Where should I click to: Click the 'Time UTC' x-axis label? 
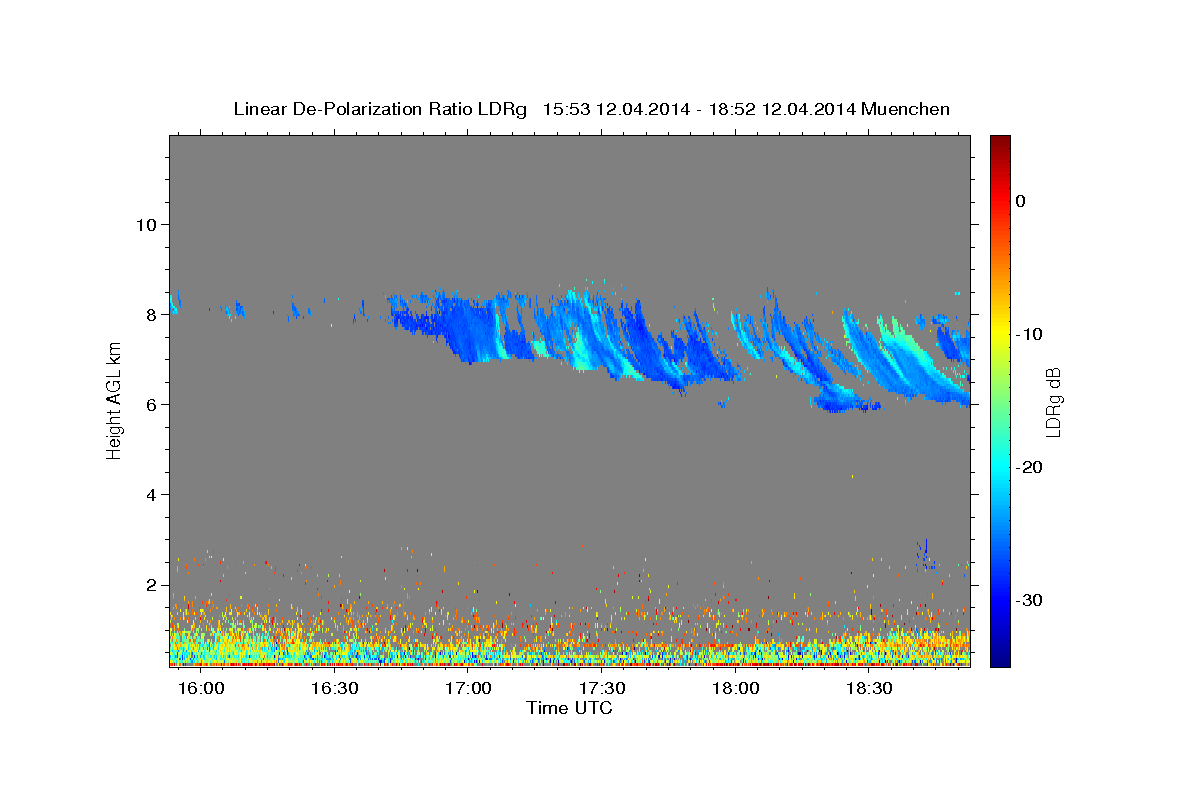(x=569, y=708)
